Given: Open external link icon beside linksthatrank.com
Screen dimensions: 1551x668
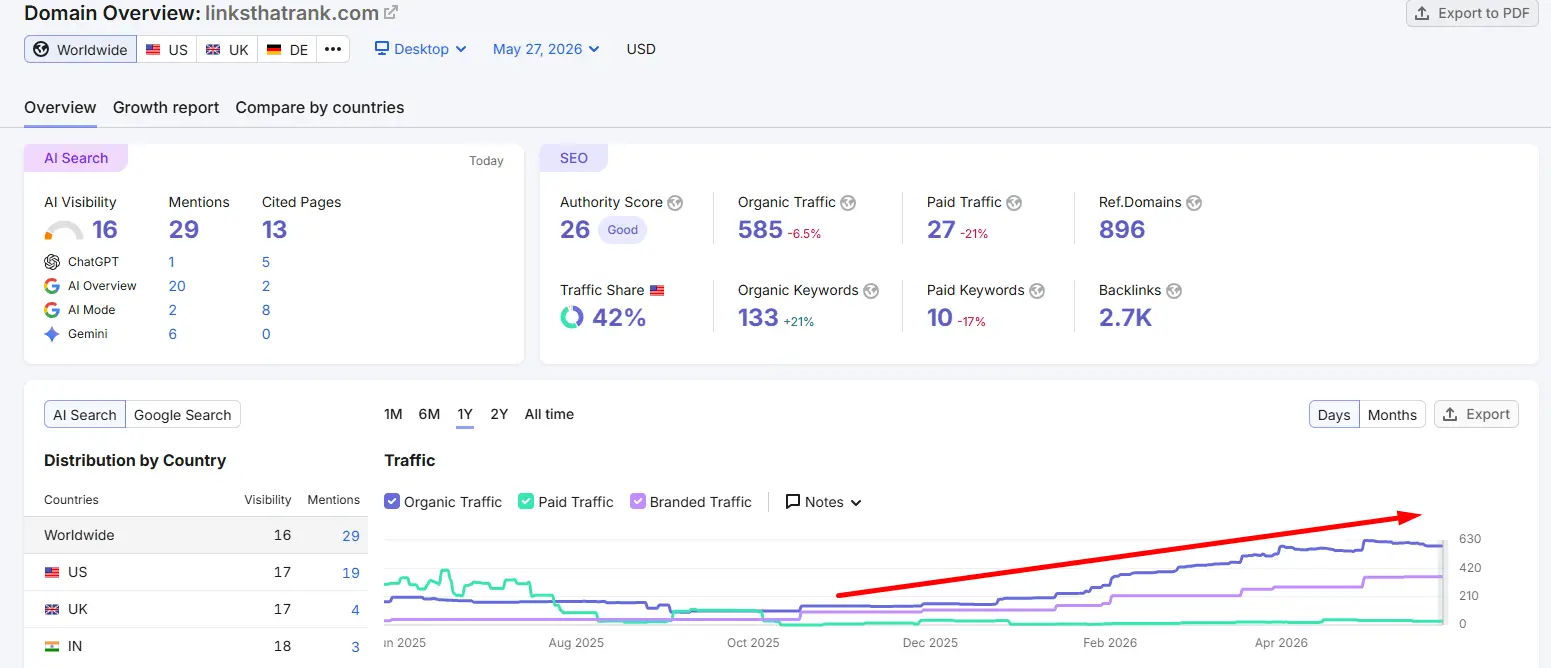Looking at the screenshot, I should click(391, 13).
